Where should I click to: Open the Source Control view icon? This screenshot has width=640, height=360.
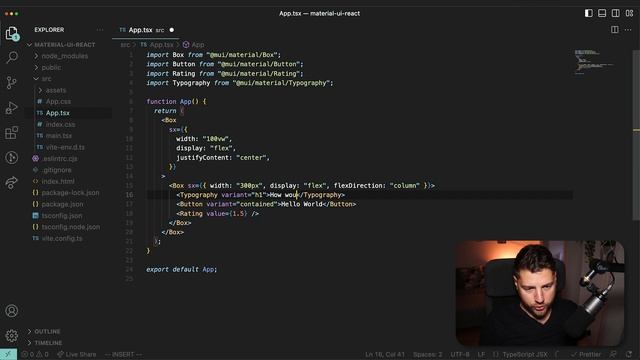[12, 82]
